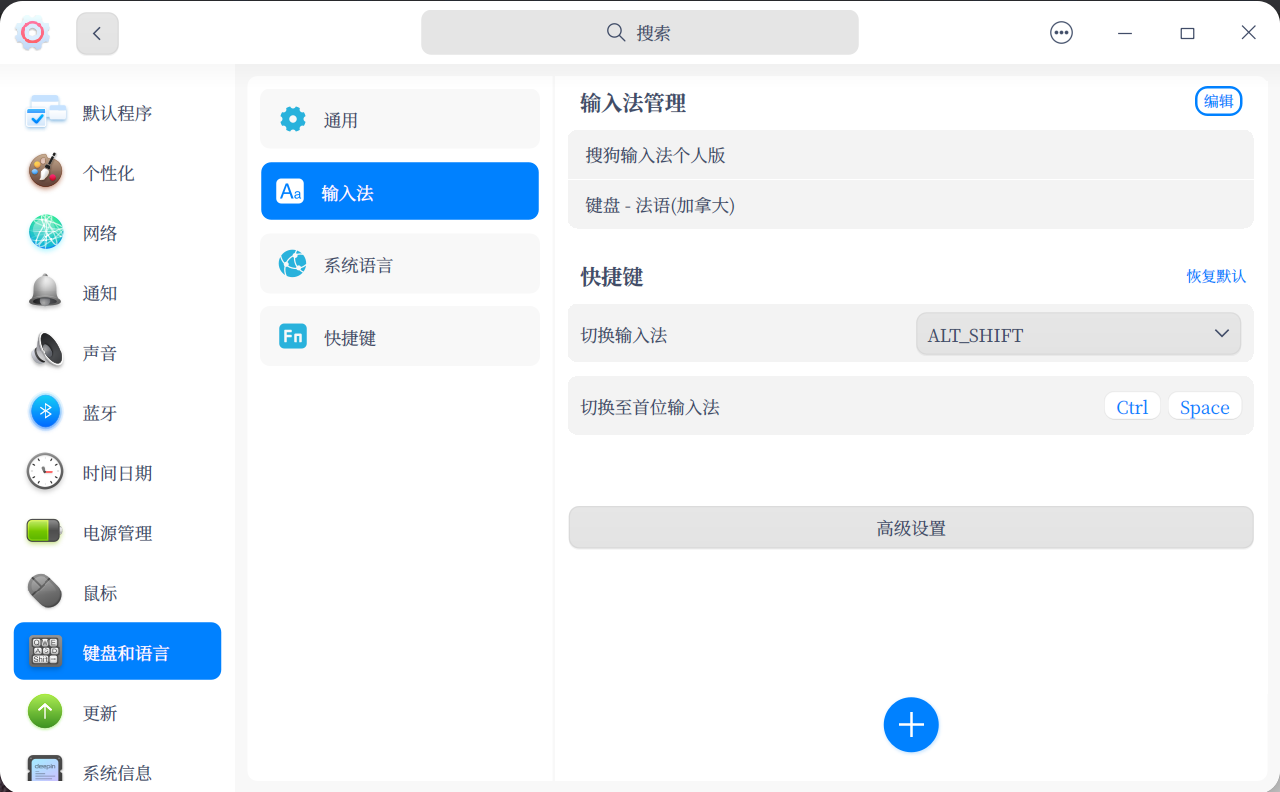The height and width of the screenshot is (792, 1280).
Task: Go to 网络 settings
Action: point(117,233)
